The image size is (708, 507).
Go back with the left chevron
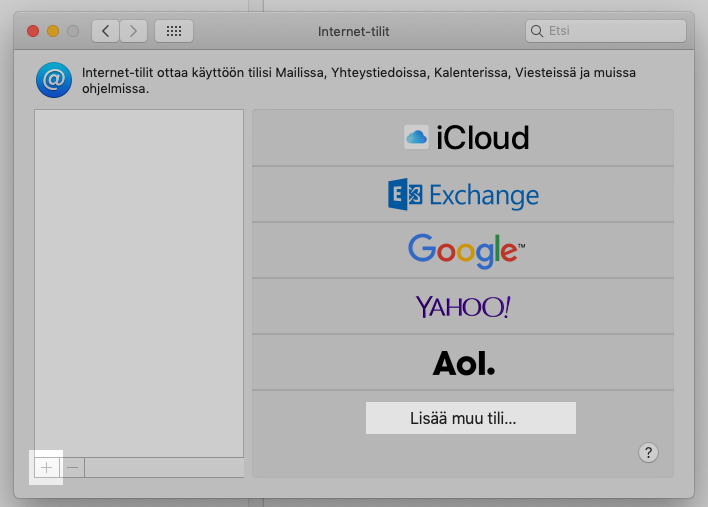point(106,31)
